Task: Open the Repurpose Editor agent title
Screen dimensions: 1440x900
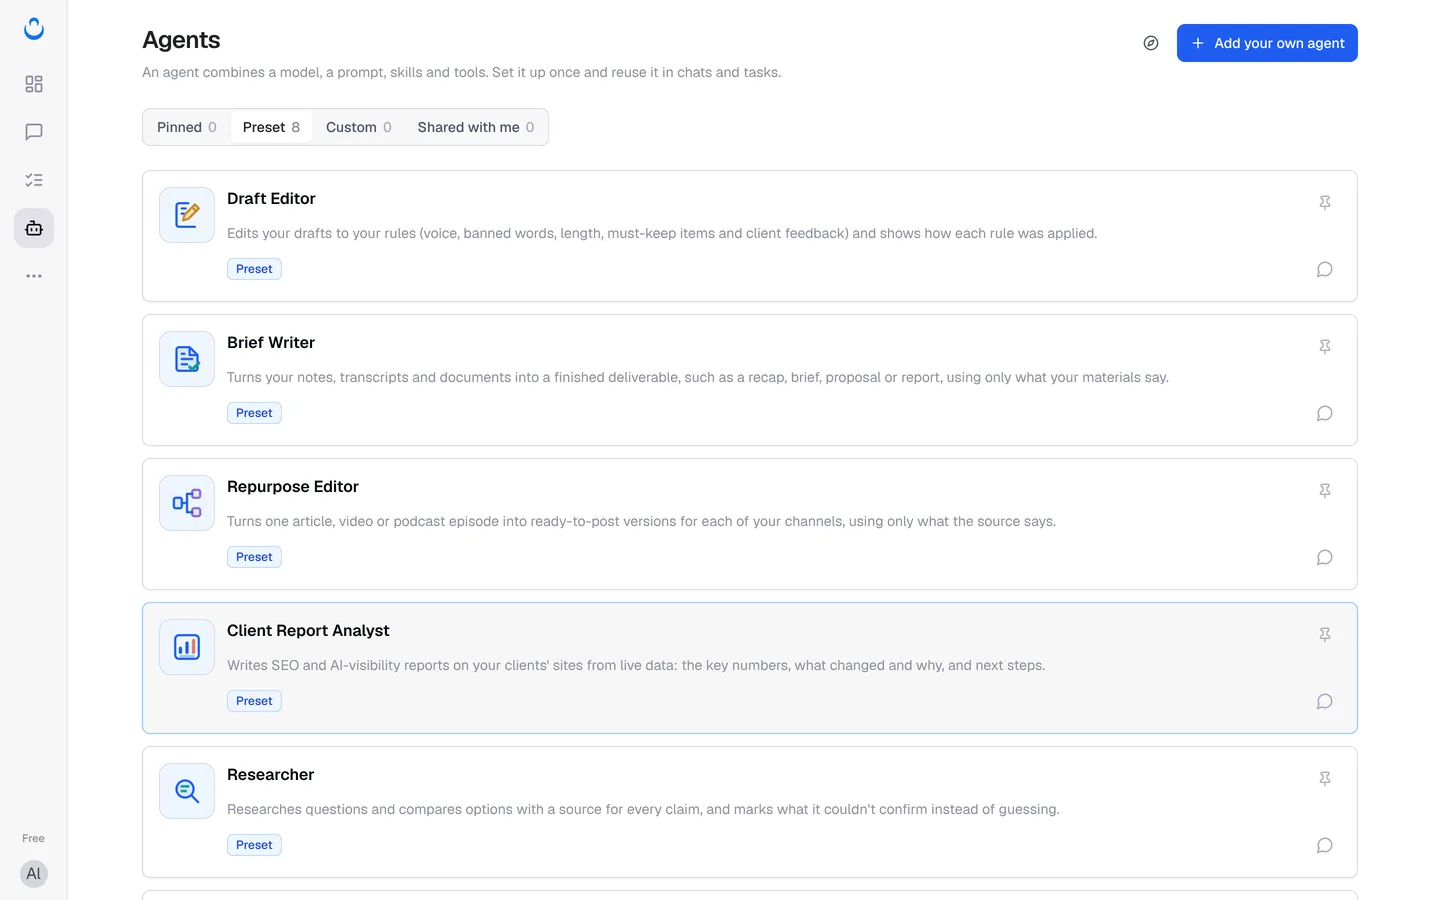Action: [293, 487]
